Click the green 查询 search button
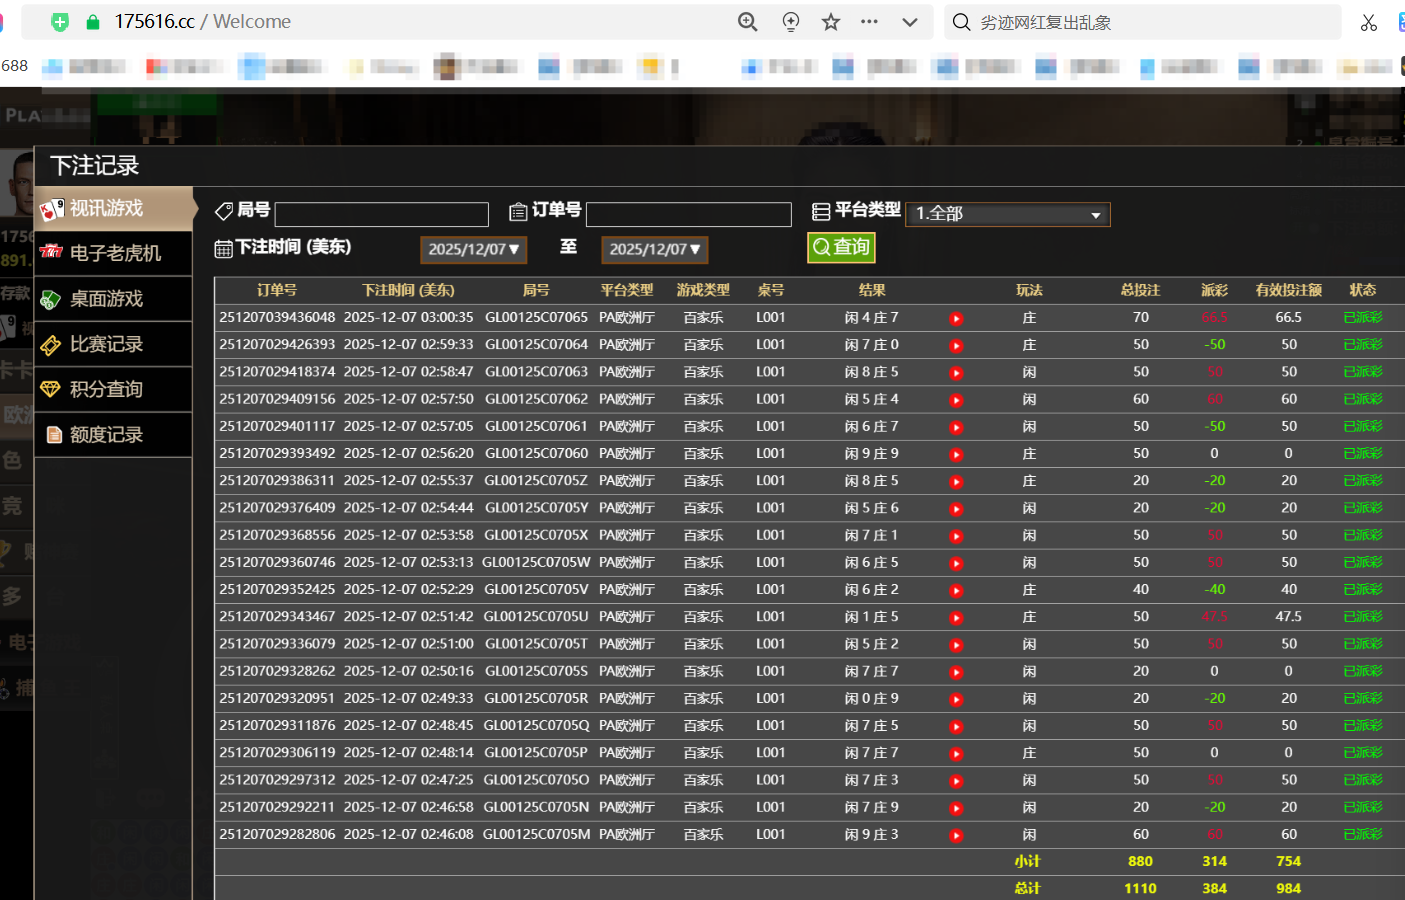 click(841, 247)
